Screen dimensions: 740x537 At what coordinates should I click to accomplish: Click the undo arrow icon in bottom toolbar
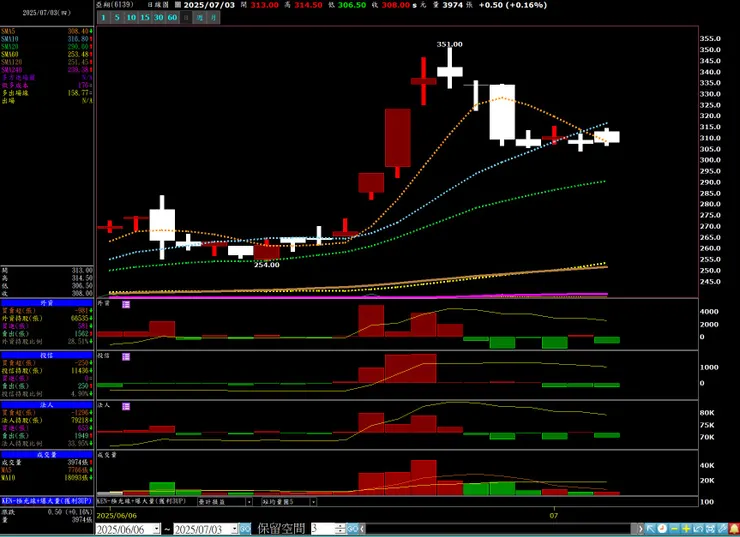click(698, 529)
